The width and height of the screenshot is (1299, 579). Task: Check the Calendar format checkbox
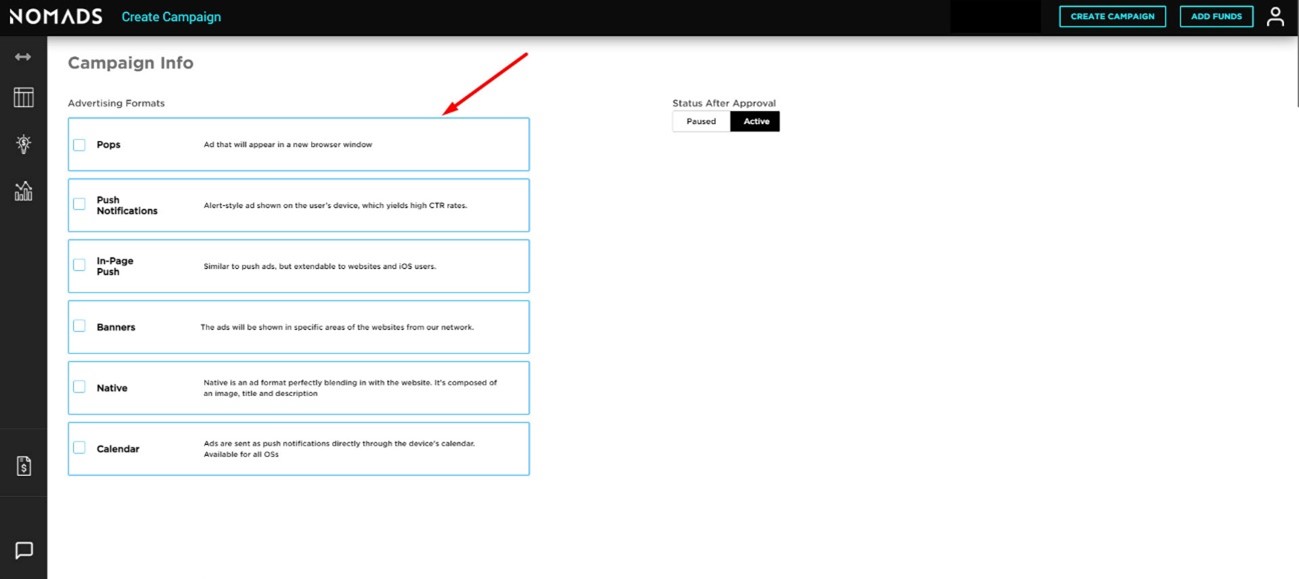[x=79, y=448]
